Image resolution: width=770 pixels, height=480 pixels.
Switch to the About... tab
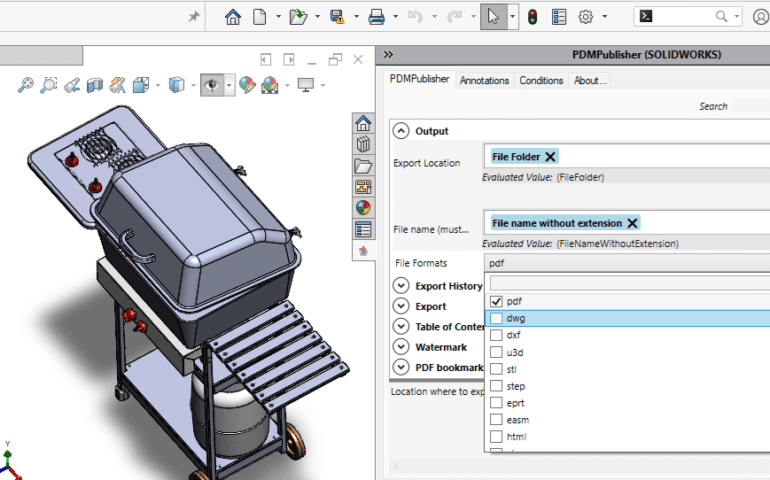590,81
